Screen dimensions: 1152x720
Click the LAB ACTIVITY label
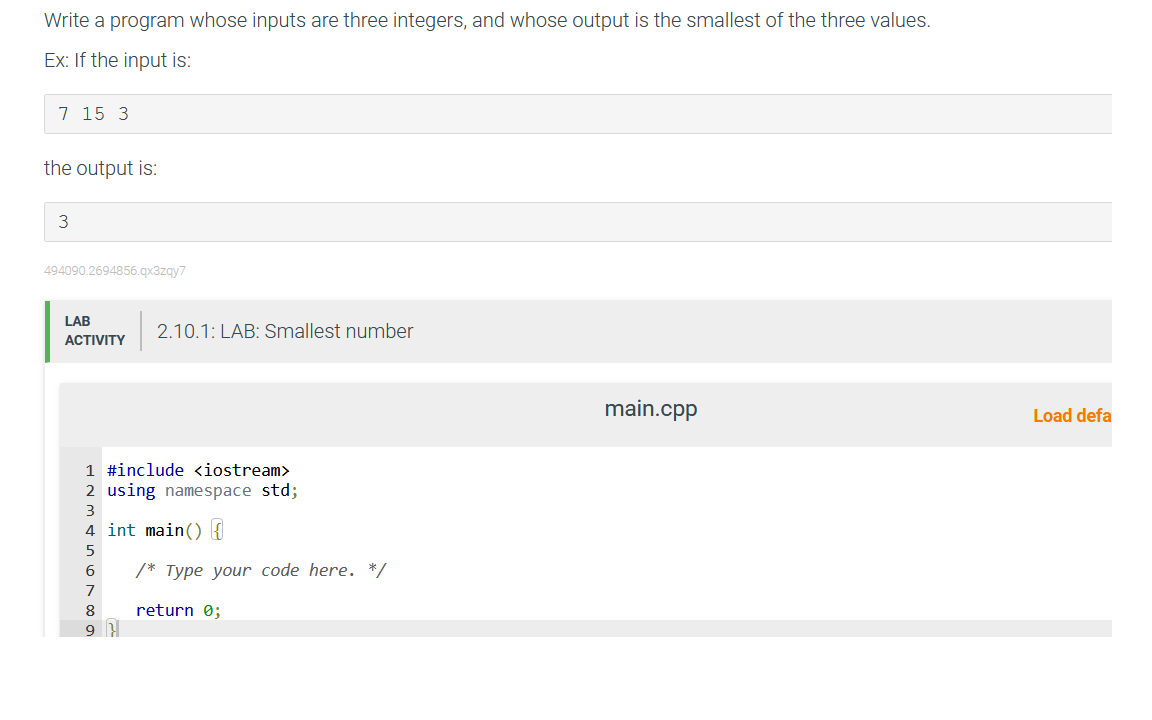(x=95, y=331)
